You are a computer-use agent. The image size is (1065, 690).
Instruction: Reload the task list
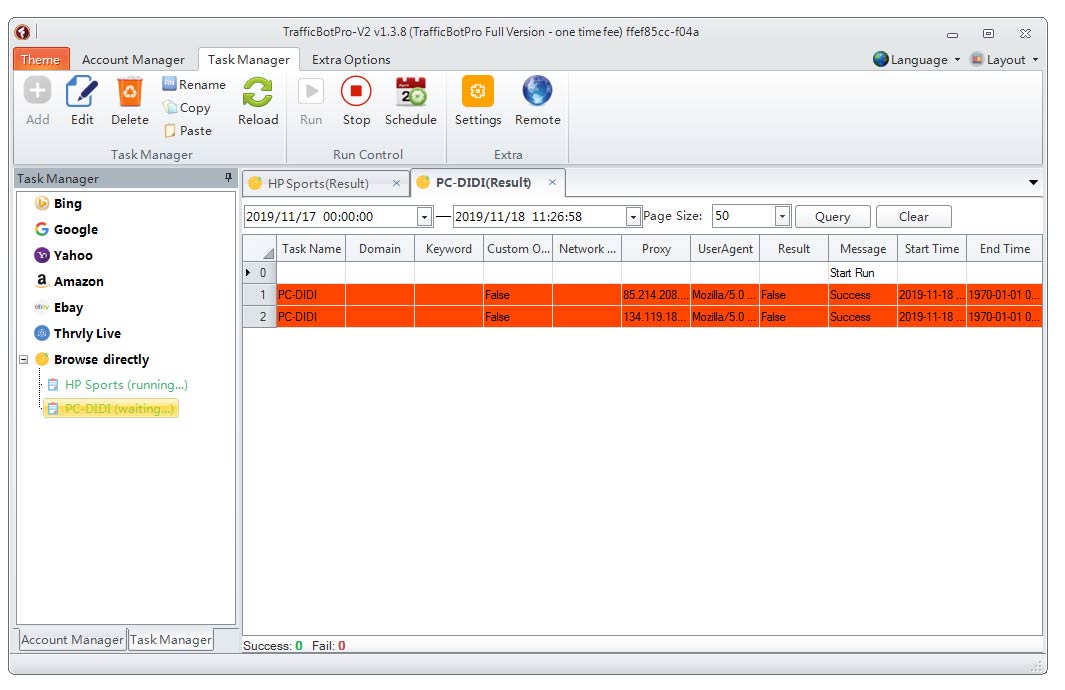coord(258,93)
